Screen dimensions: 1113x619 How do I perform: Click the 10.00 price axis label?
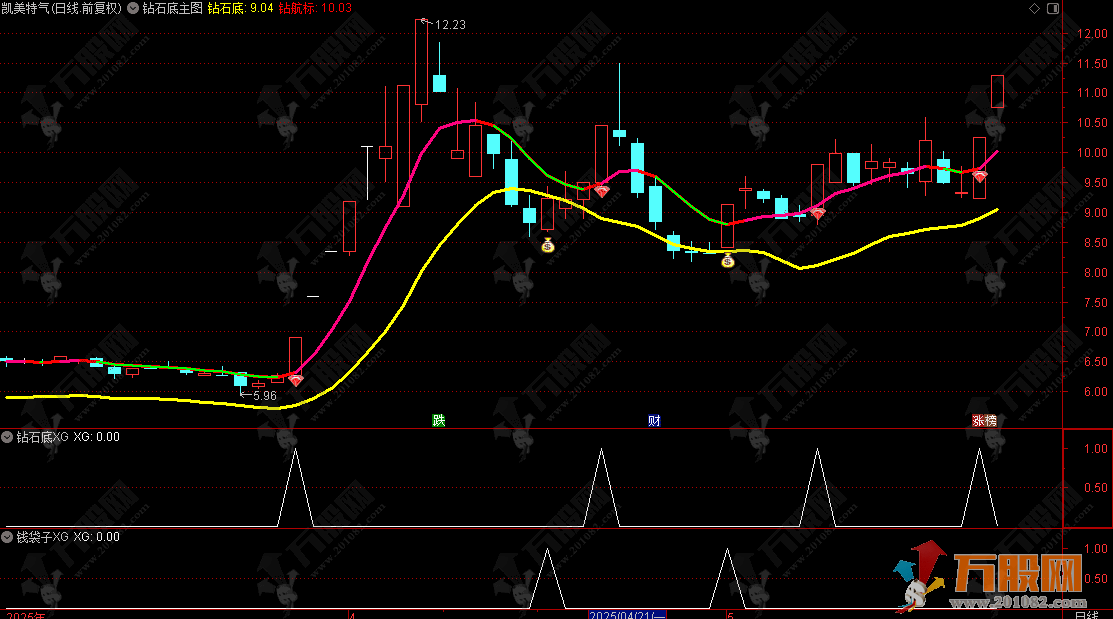pyautogui.click(x=1092, y=153)
